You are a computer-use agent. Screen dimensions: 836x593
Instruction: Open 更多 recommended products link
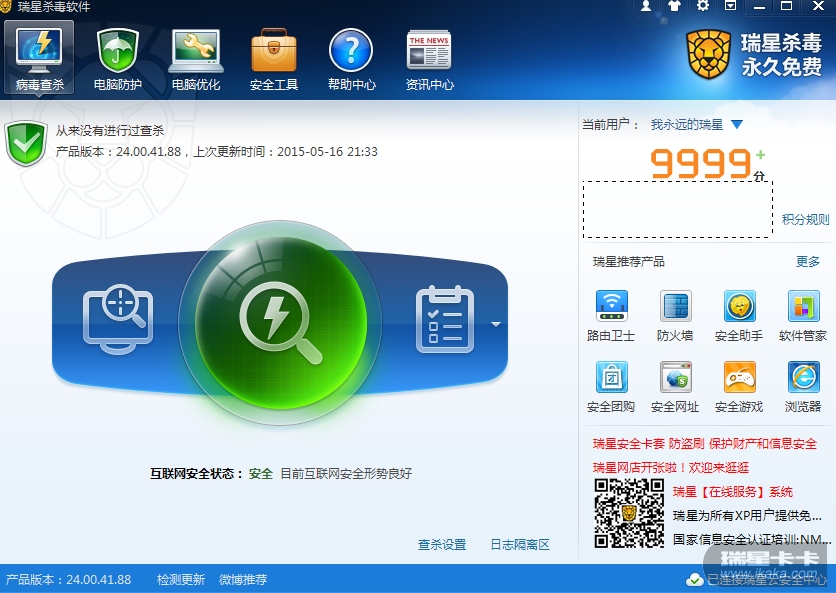808,261
